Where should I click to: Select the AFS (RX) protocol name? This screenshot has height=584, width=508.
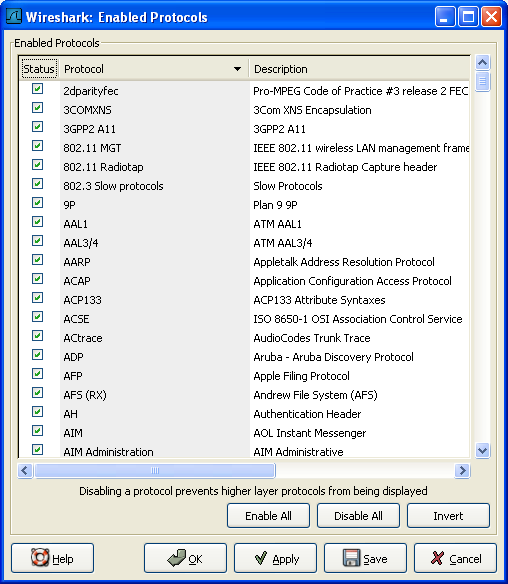[x=85, y=395]
